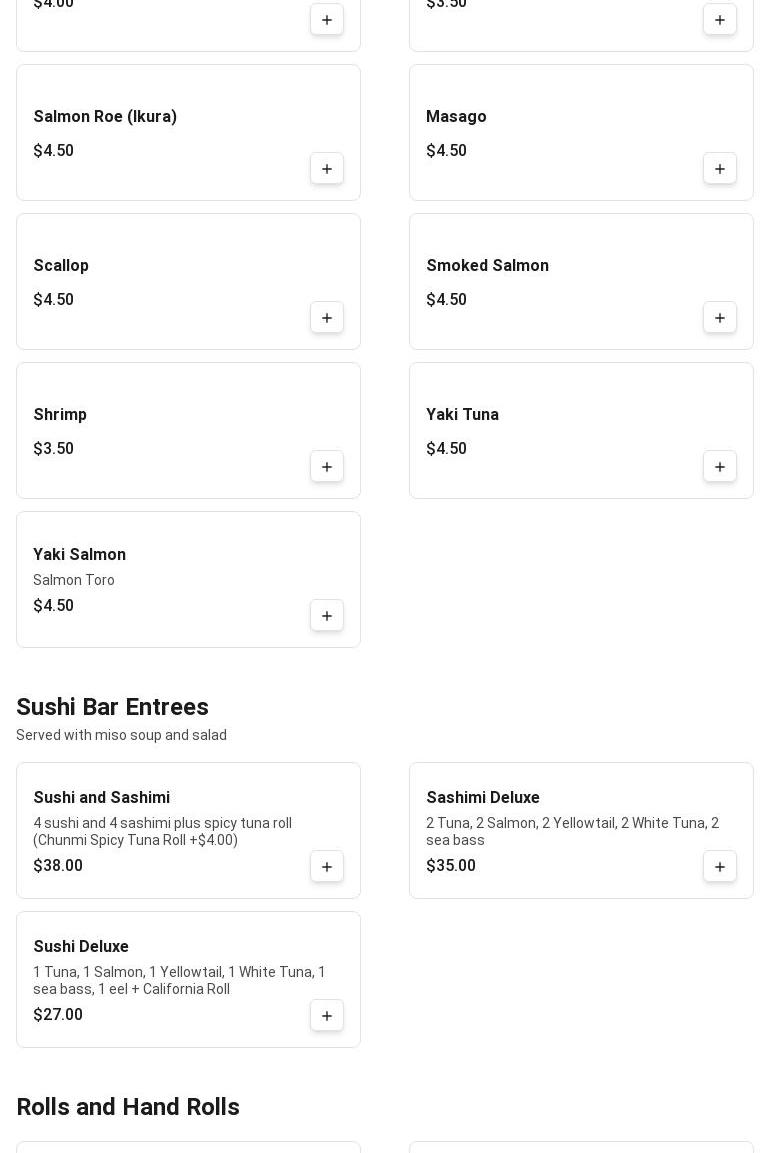770x1153 pixels.
Task: Add Yaki Salmon to order
Action: [327, 615]
